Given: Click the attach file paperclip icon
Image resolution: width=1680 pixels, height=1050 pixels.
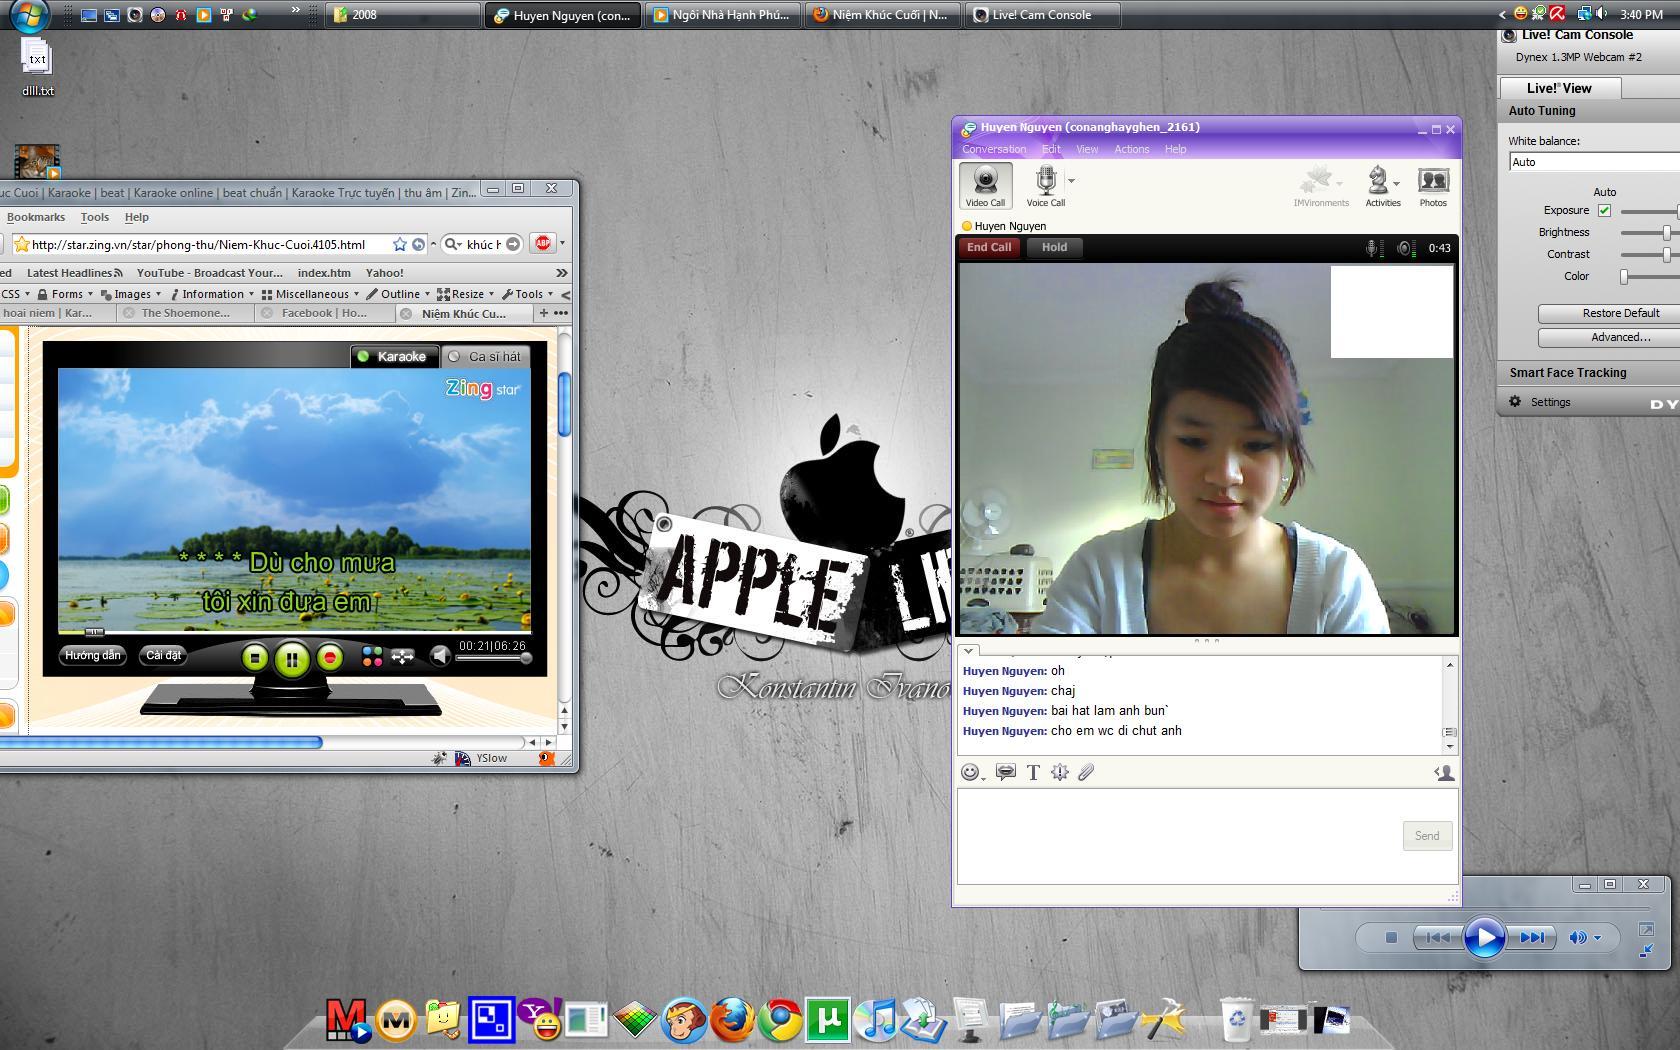Looking at the screenshot, I should pyautogui.click(x=1086, y=772).
